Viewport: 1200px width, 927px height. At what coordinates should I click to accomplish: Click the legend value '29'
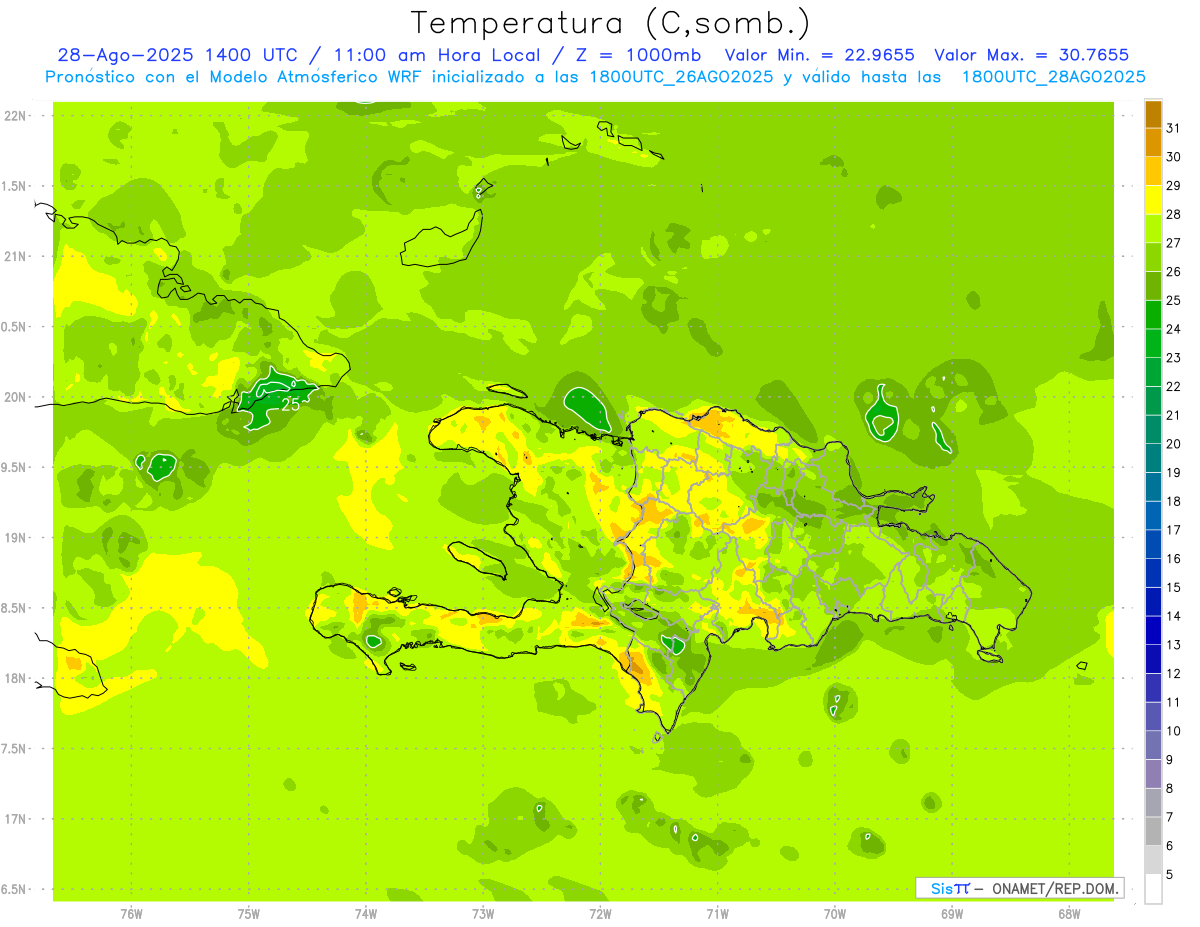(1174, 186)
